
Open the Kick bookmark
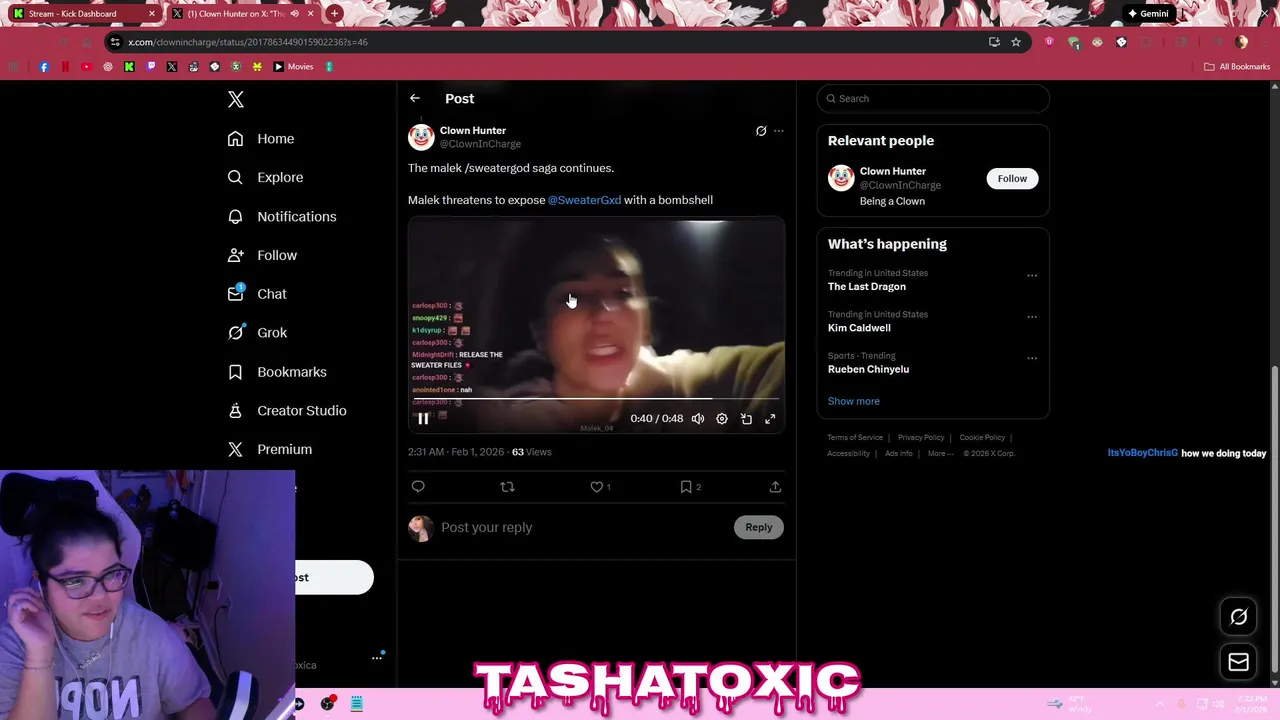129,67
